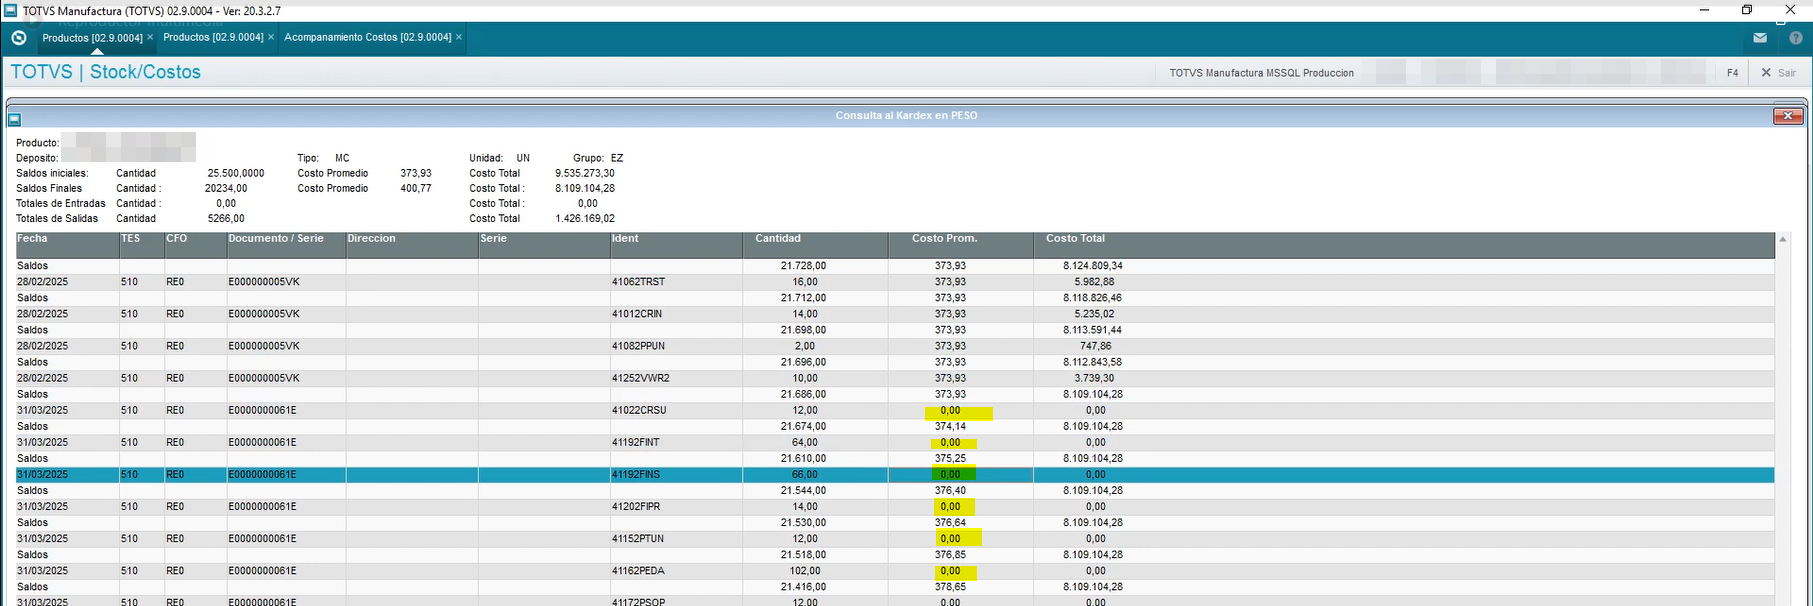Click the Direccion column header
The height and width of the screenshot is (606, 1813).
[x=412, y=245]
